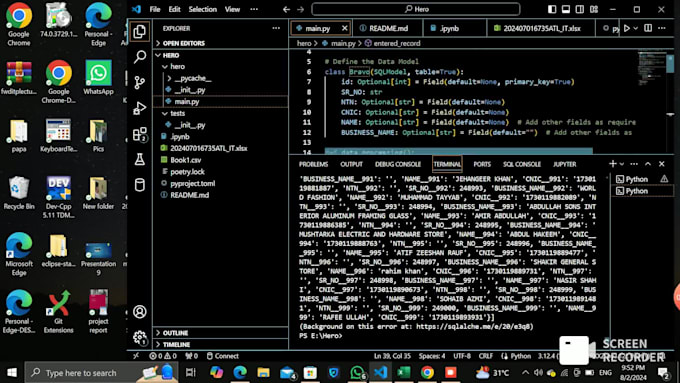
Task: Click the Hero command center search box
Action: (415, 9)
